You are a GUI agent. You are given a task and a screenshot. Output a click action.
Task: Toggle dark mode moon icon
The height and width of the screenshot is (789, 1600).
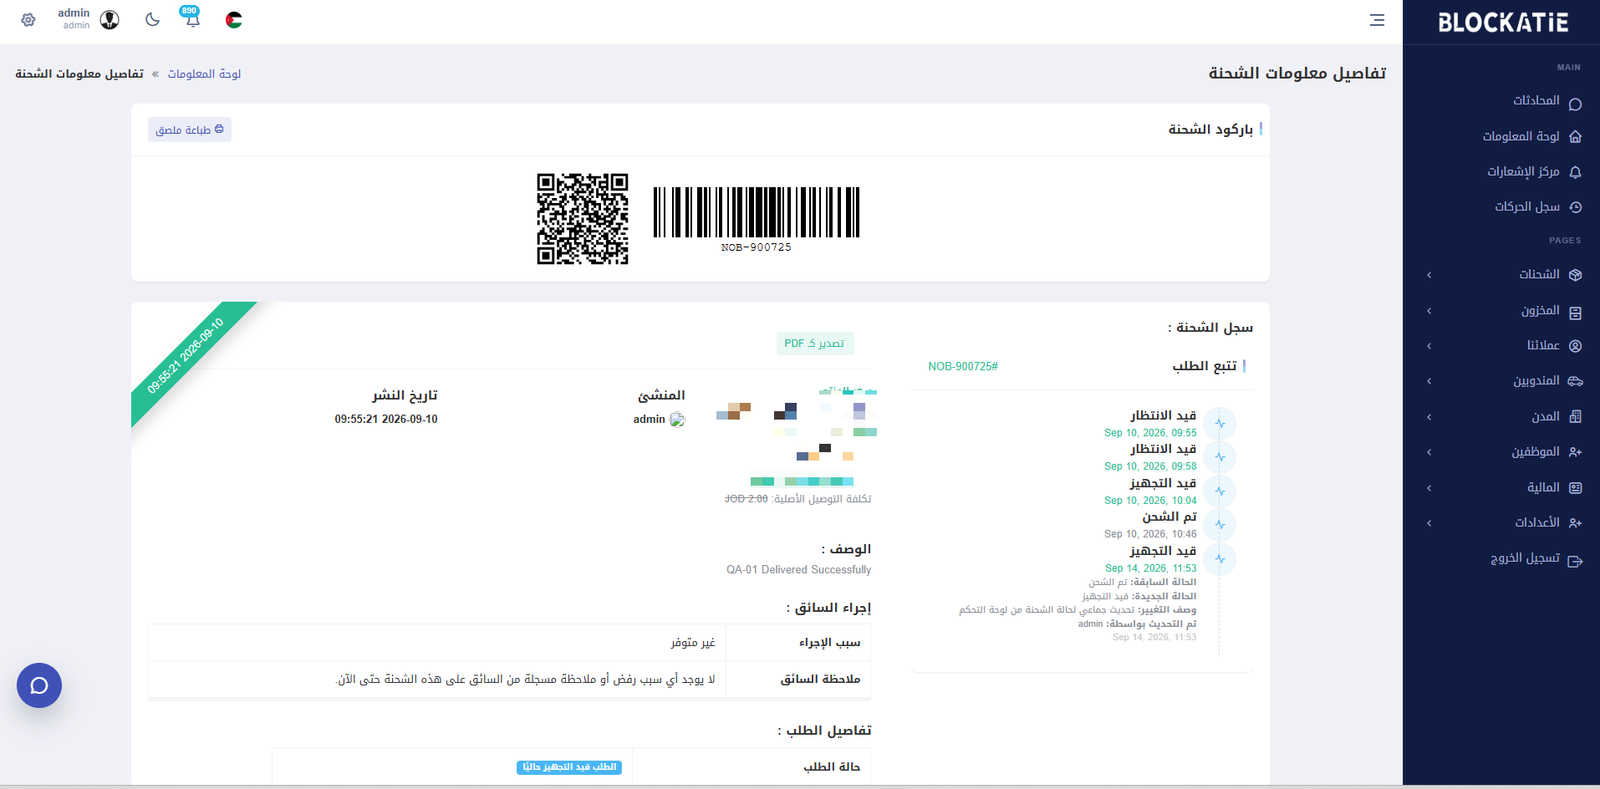[152, 20]
